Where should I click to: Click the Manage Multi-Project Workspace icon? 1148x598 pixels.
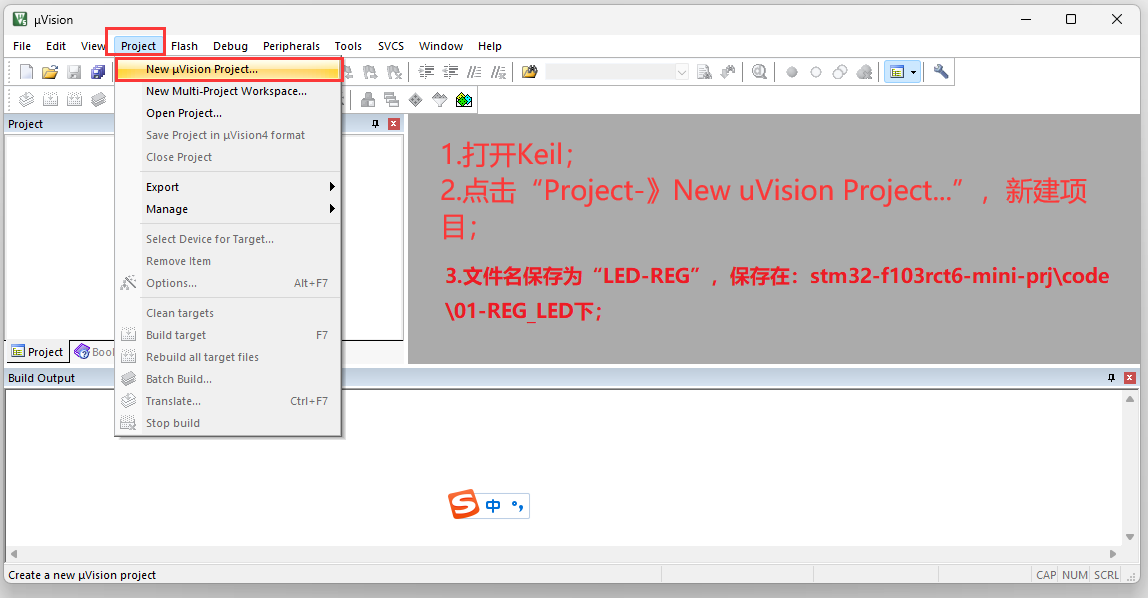click(x=392, y=100)
